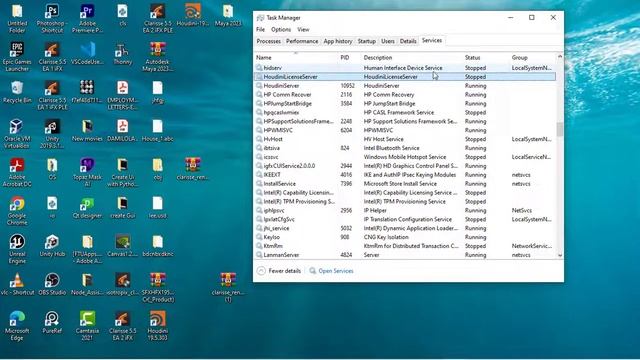Switch to the Startup tab
640x360 pixels.
pos(367,41)
